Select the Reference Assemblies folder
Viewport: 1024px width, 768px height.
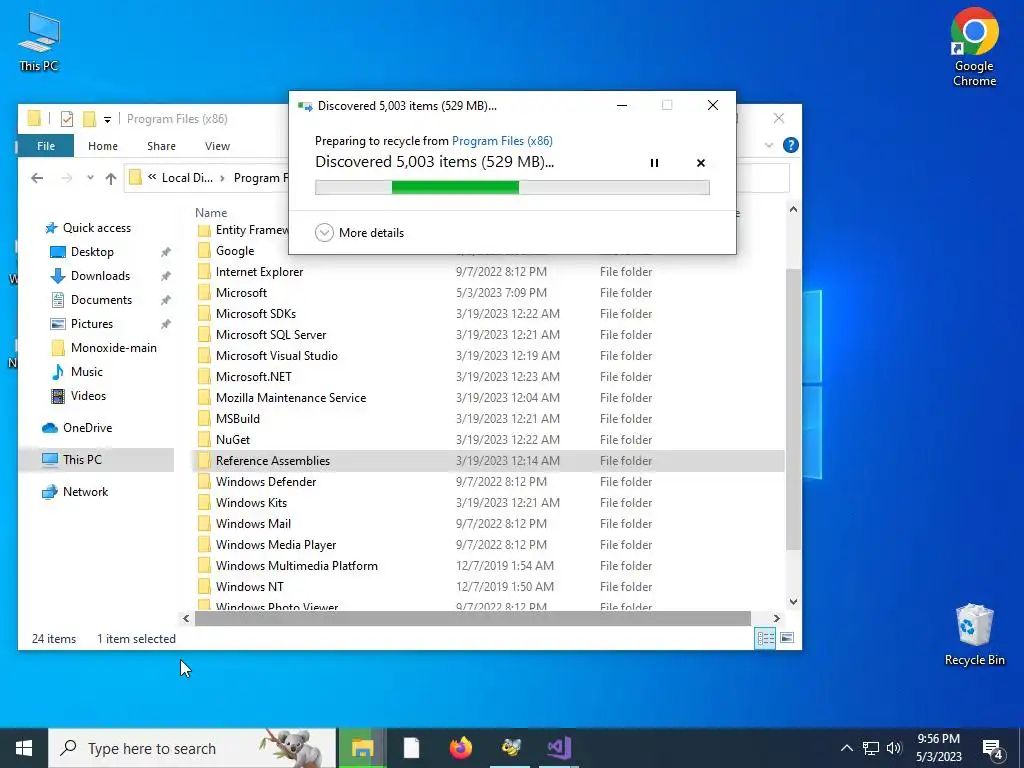point(272,460)
